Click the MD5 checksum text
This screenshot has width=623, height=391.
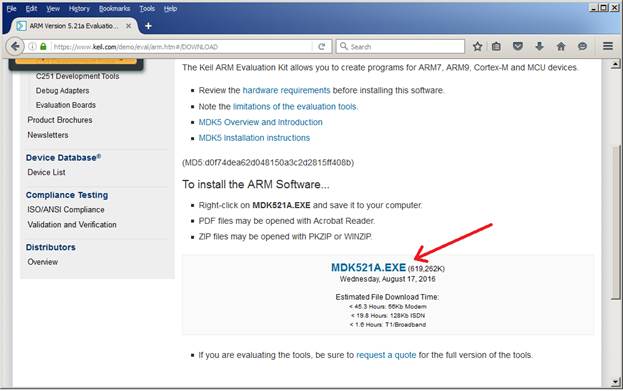pos(268,163)
